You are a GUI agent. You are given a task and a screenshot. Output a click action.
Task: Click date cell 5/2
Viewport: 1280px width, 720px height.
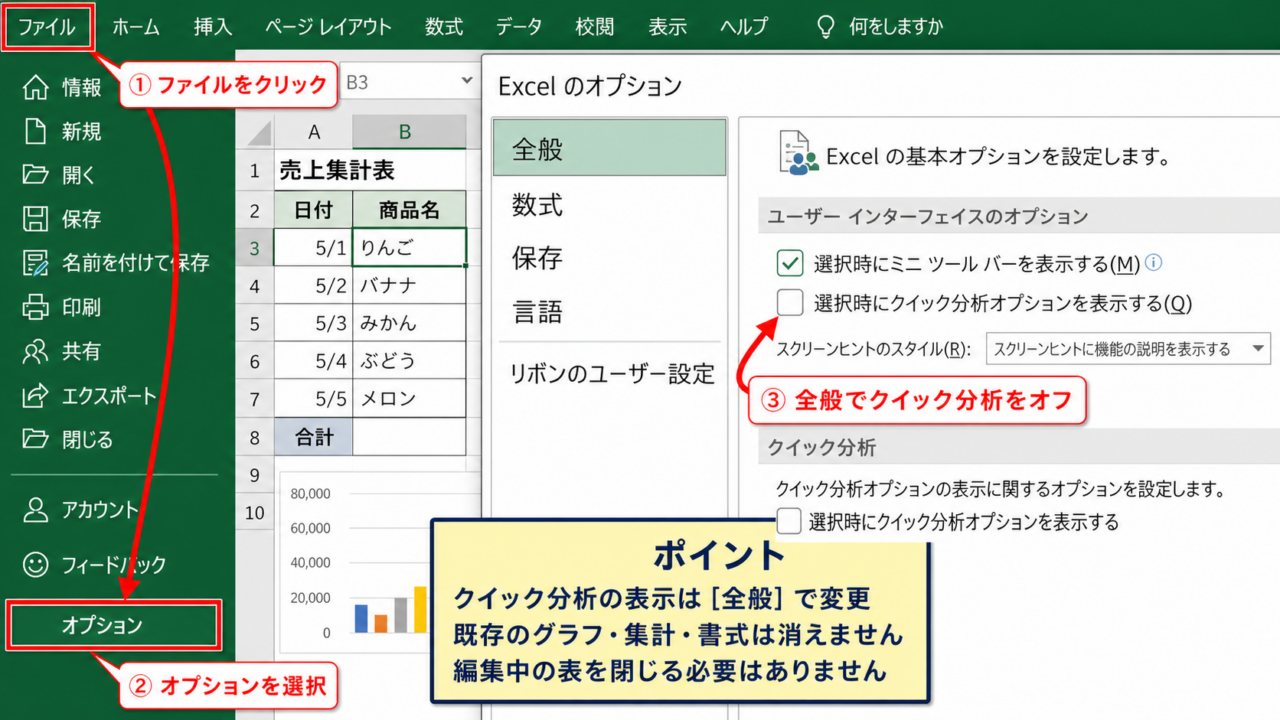(x=314, y=286)
